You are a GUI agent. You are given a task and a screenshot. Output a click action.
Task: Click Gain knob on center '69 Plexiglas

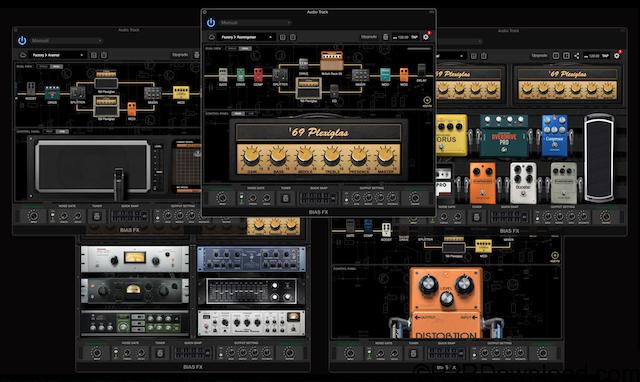[x=252, y=157]
